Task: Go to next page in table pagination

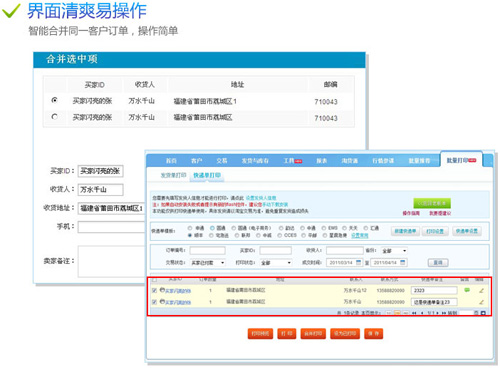Action: [x=438, y=313]
